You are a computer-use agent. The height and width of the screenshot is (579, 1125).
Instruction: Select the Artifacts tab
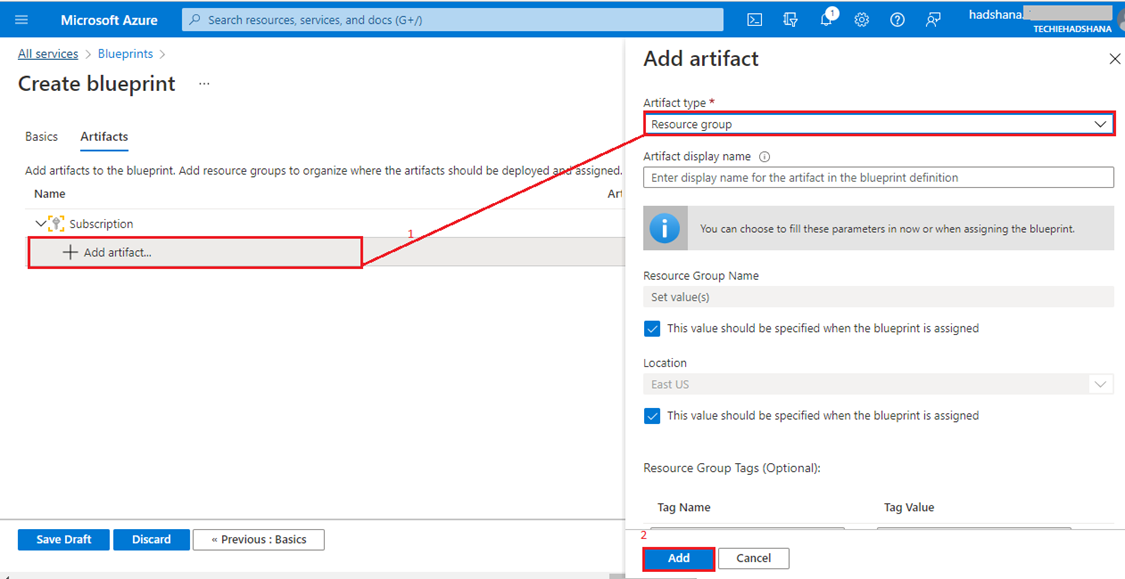pyautogui.click(x=104, y=136)
